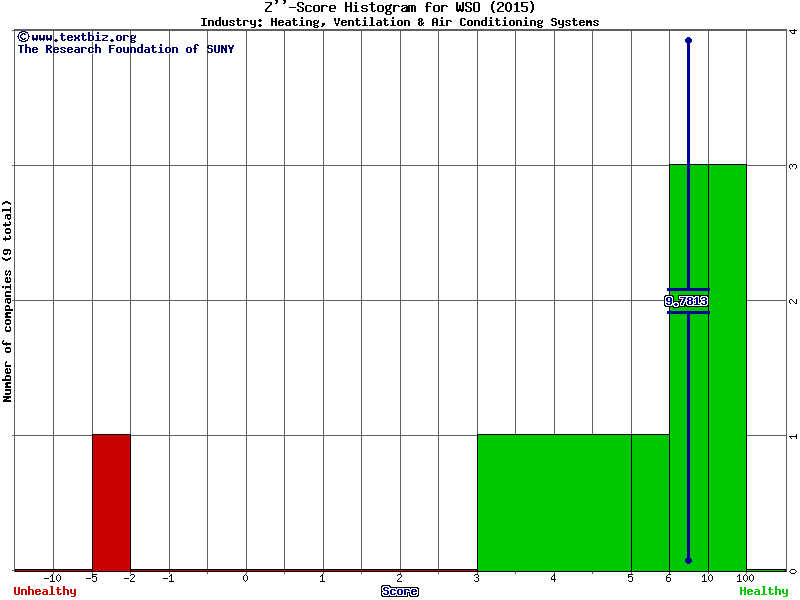Click the Number of companies y-axis label
800x600 pixels.
tap(8, 301)
